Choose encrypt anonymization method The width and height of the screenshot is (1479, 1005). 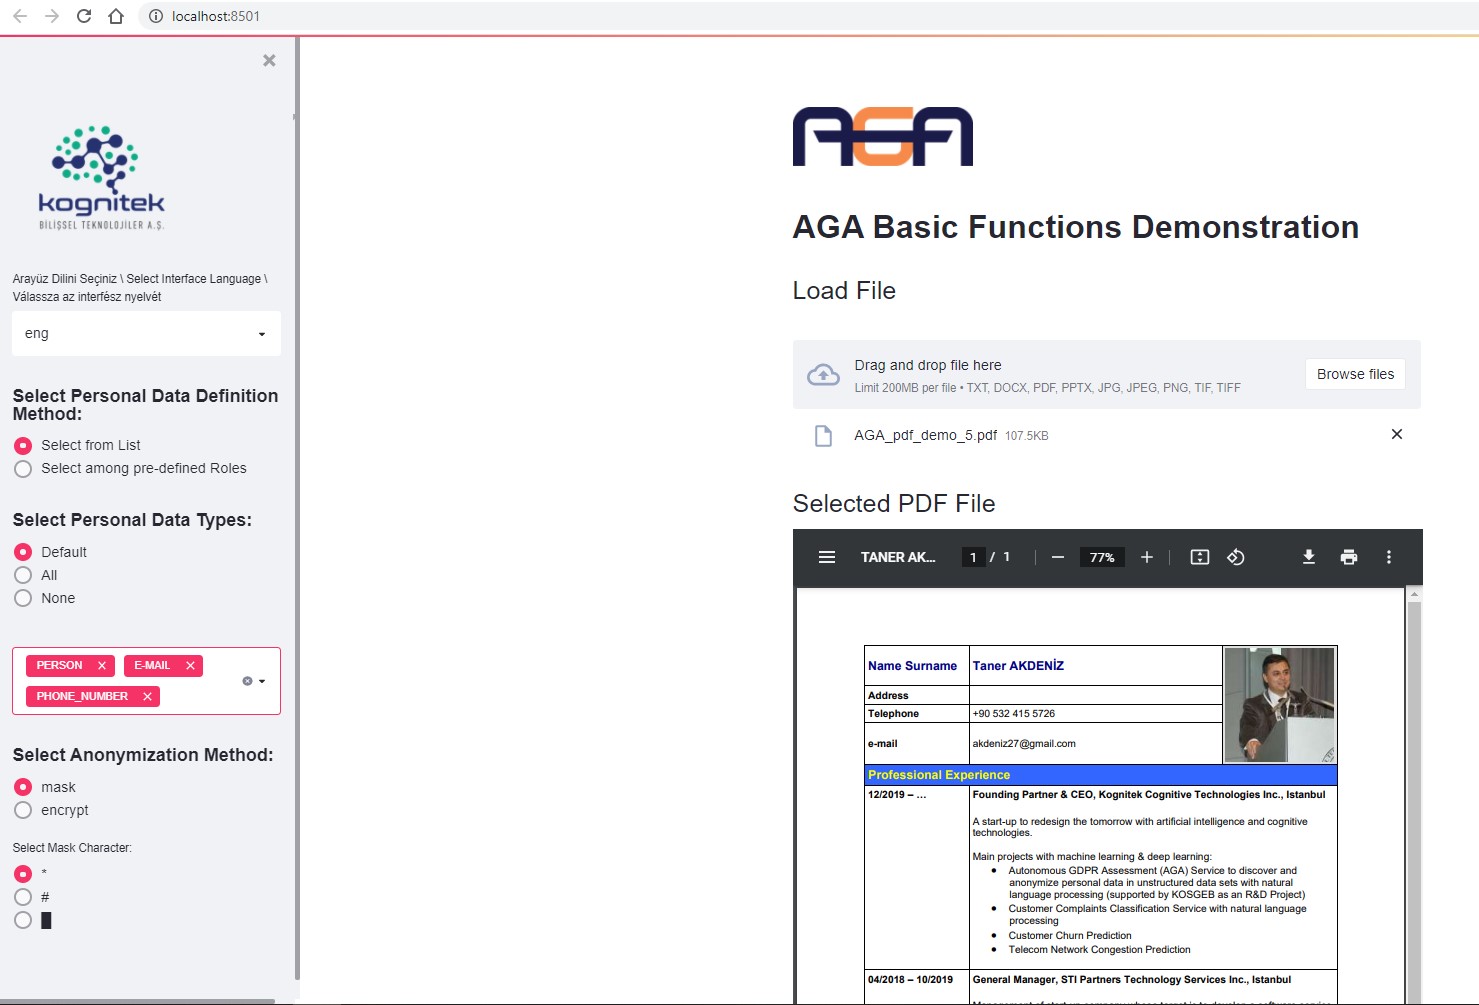point(51,810)
